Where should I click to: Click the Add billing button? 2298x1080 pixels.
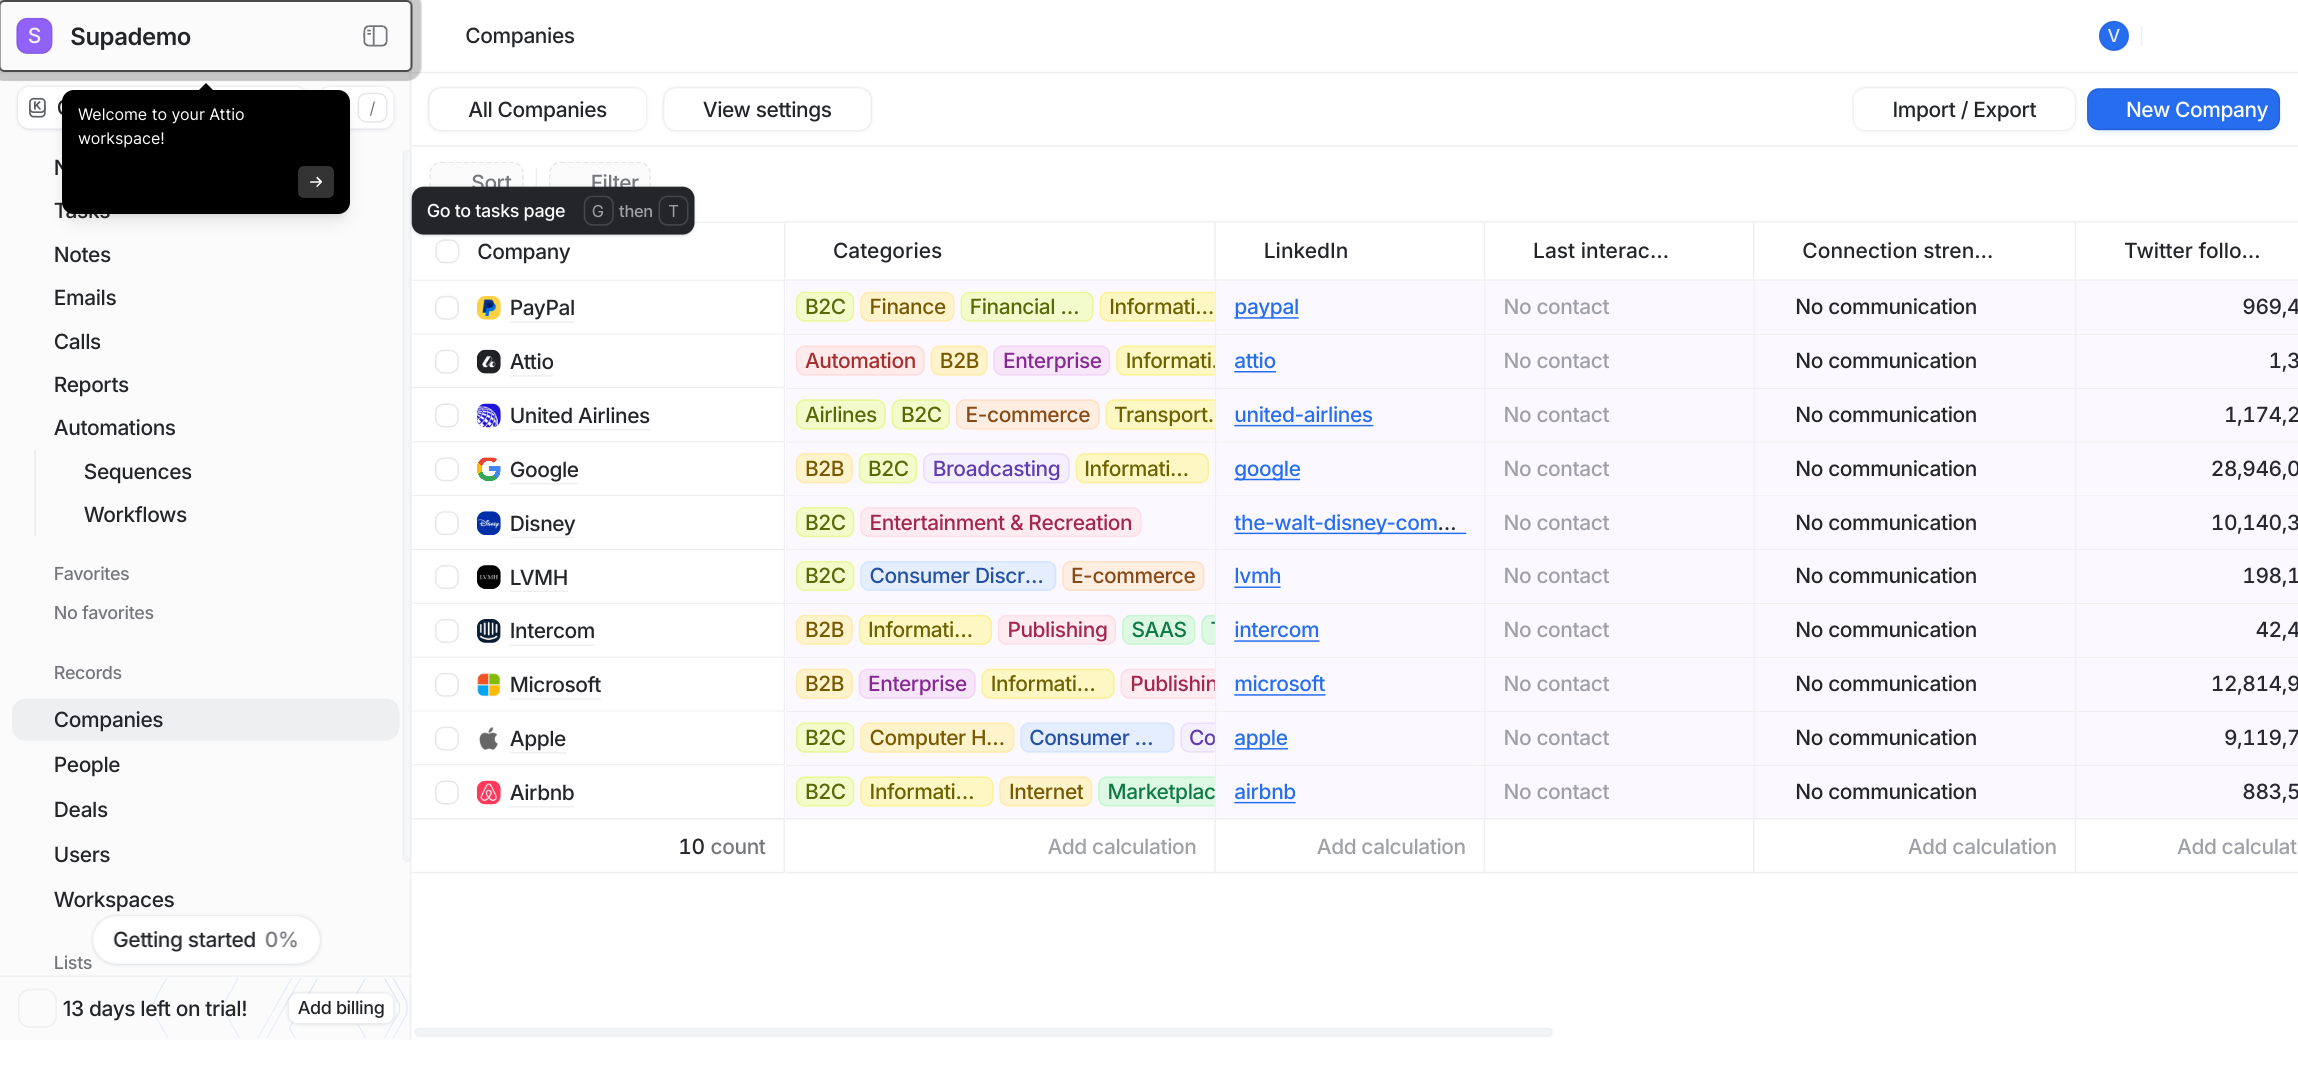click(x=341, y=1007)
